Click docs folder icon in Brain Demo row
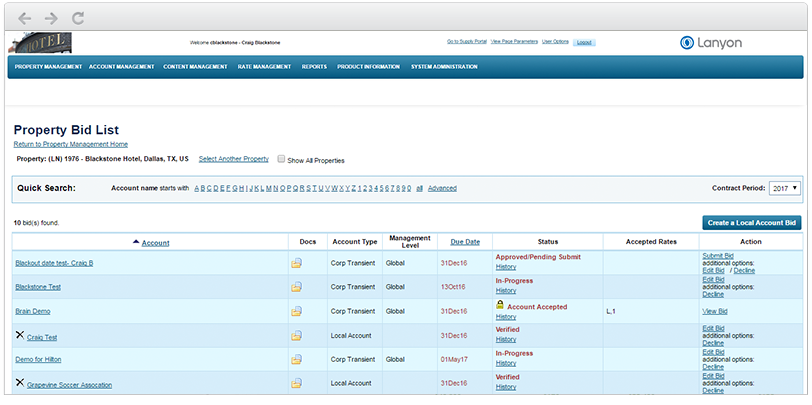 (296, 312)
